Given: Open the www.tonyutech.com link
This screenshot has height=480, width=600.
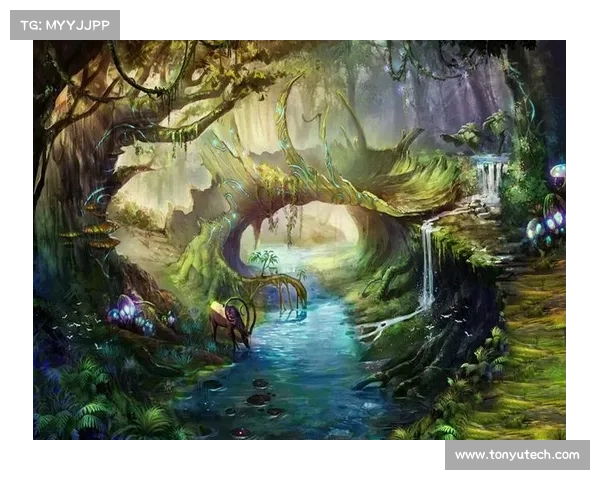Looking at the screenshot, I should tap(516, 455).
